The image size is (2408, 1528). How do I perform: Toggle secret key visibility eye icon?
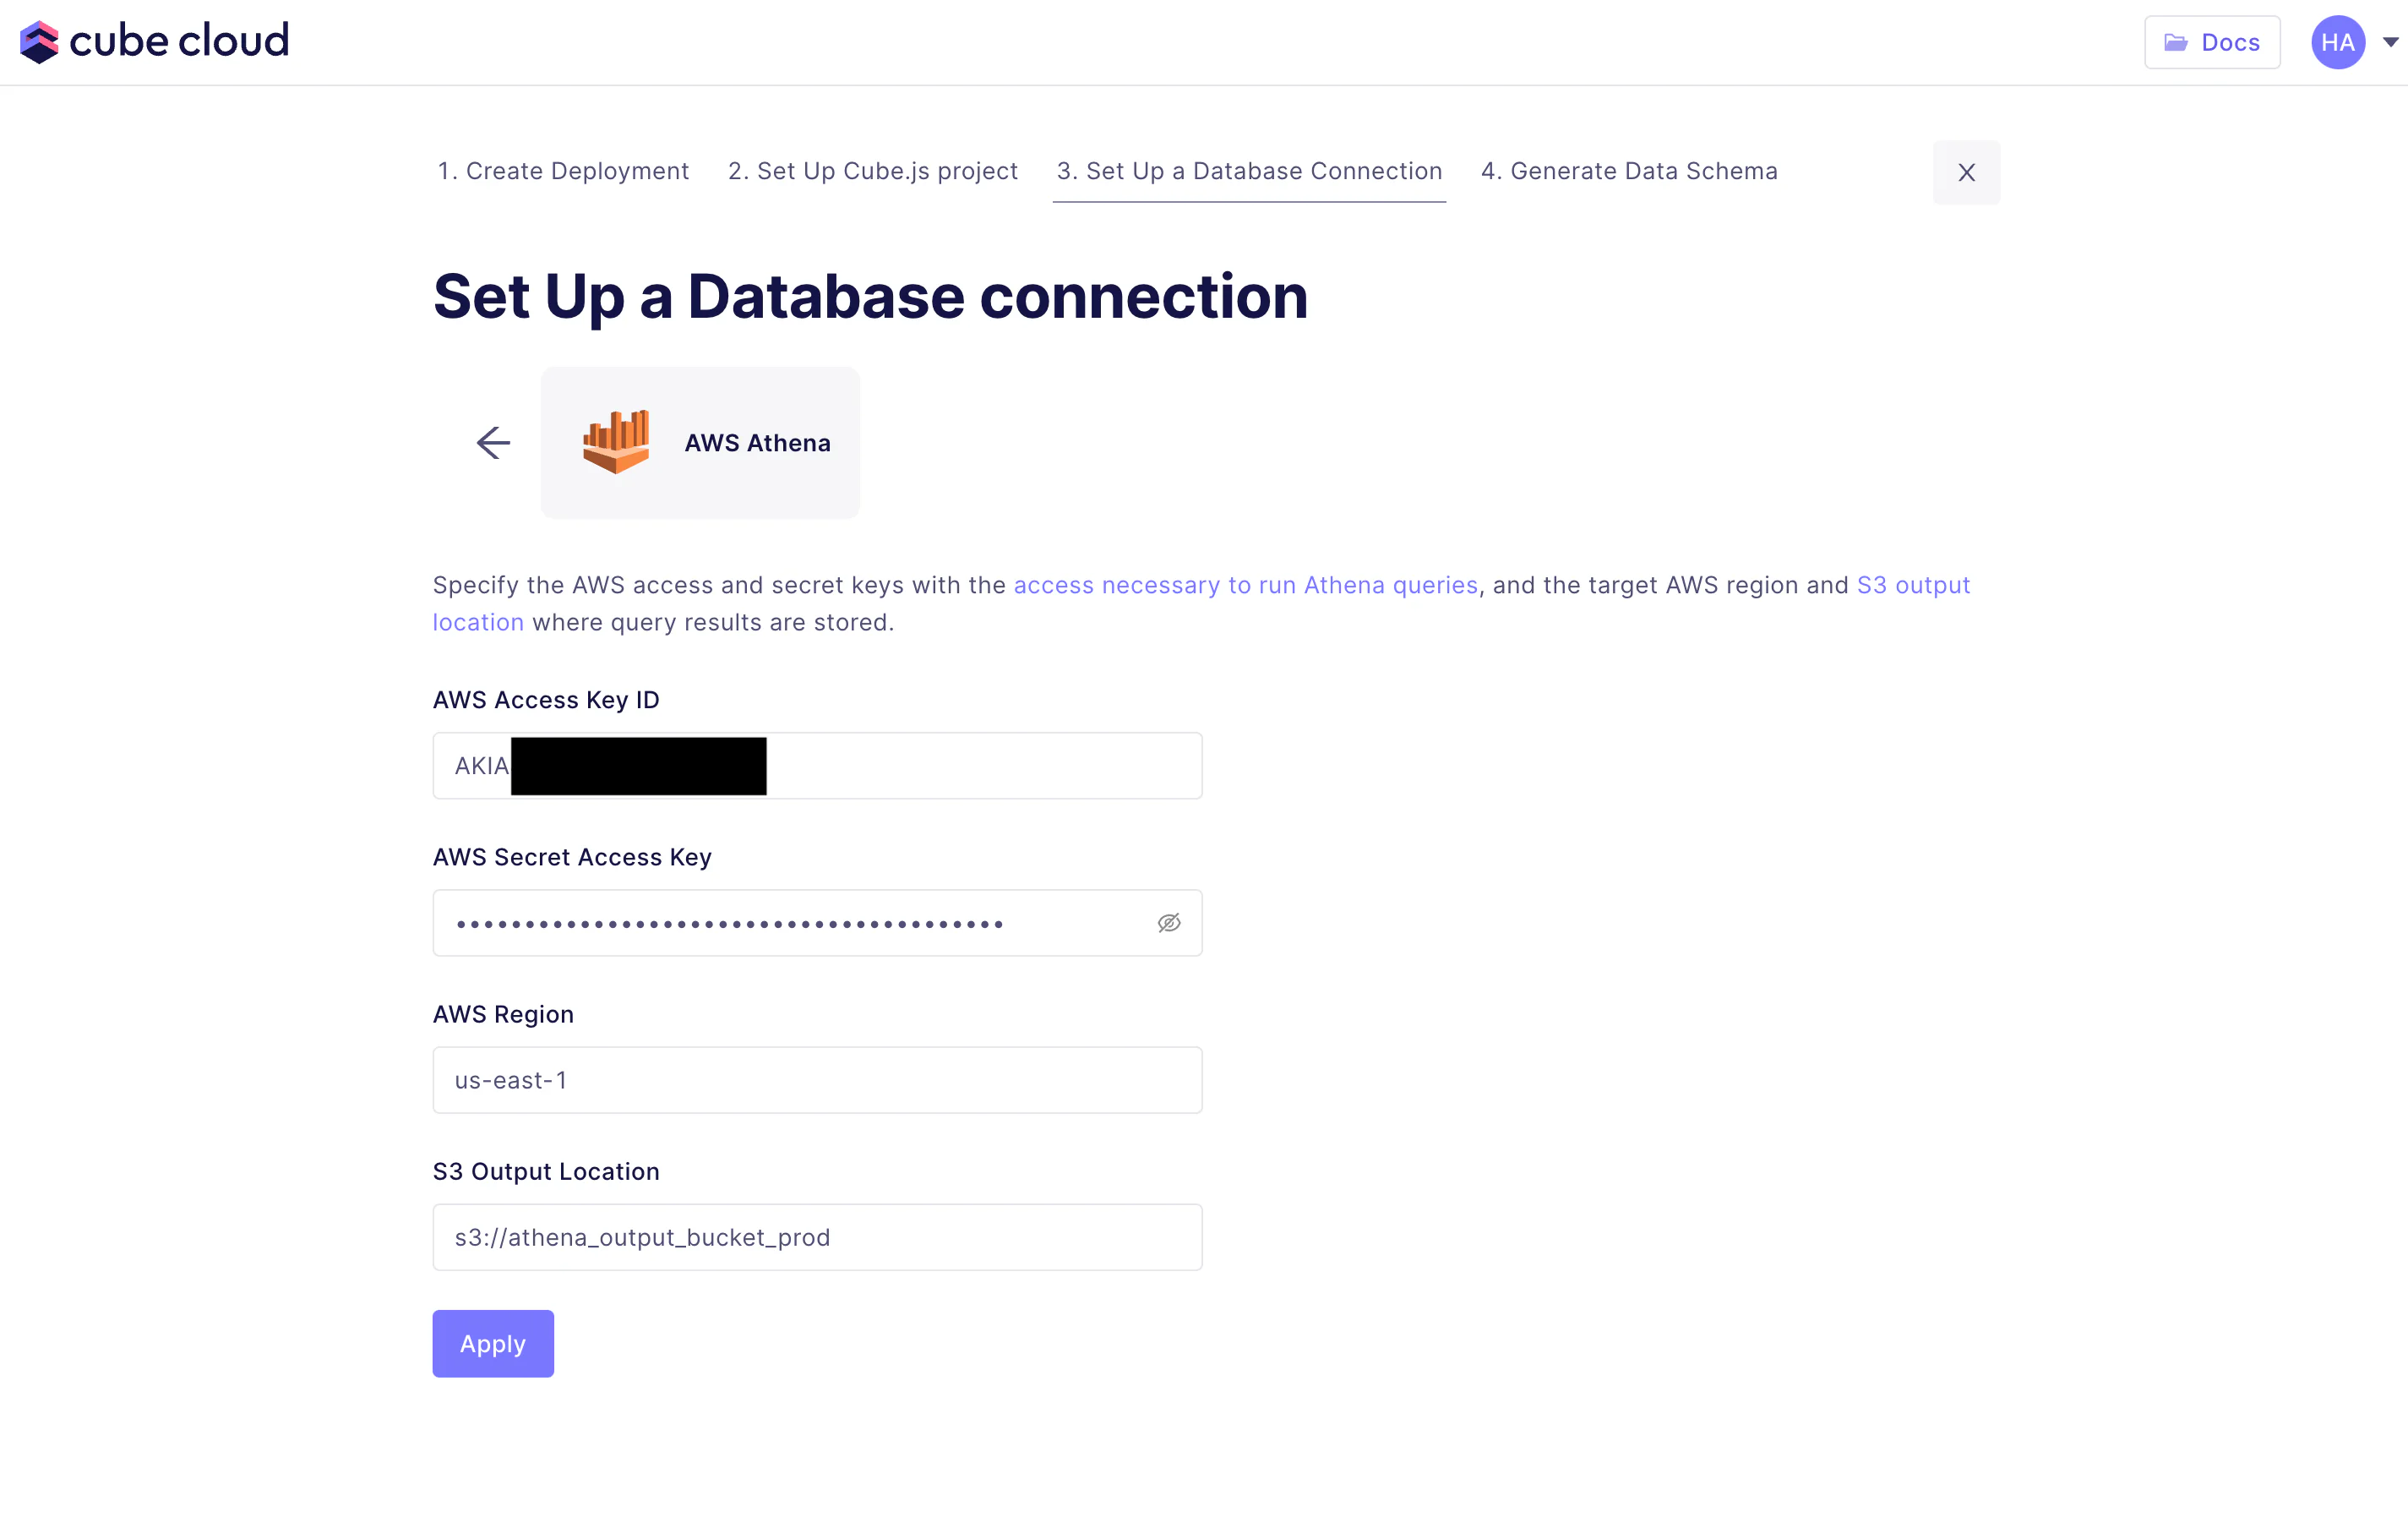(x=1169, y=923)
